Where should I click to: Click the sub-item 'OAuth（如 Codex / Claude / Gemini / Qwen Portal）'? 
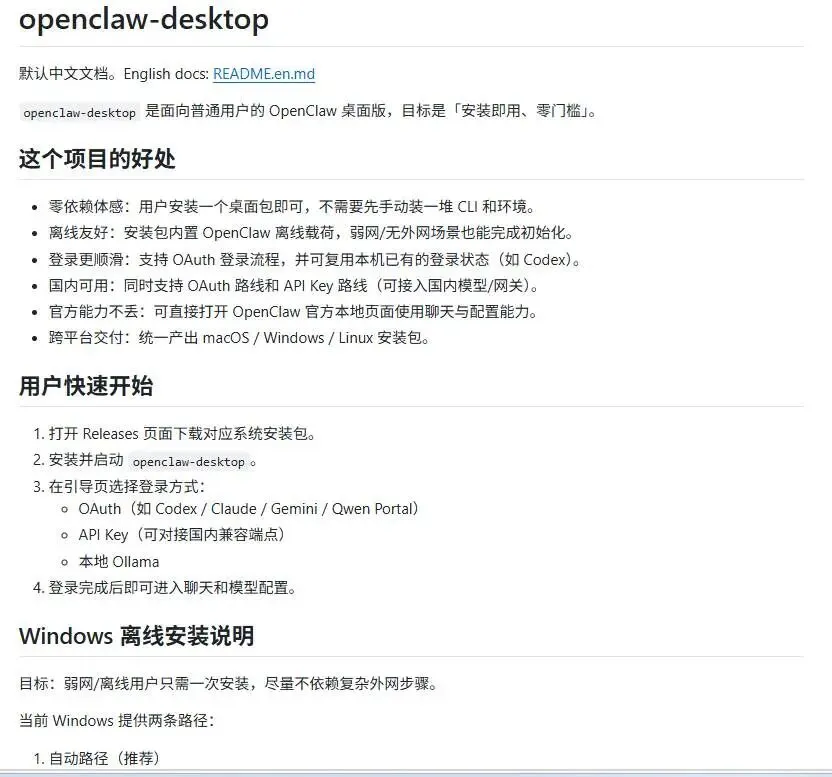click(x=248, y=508)
